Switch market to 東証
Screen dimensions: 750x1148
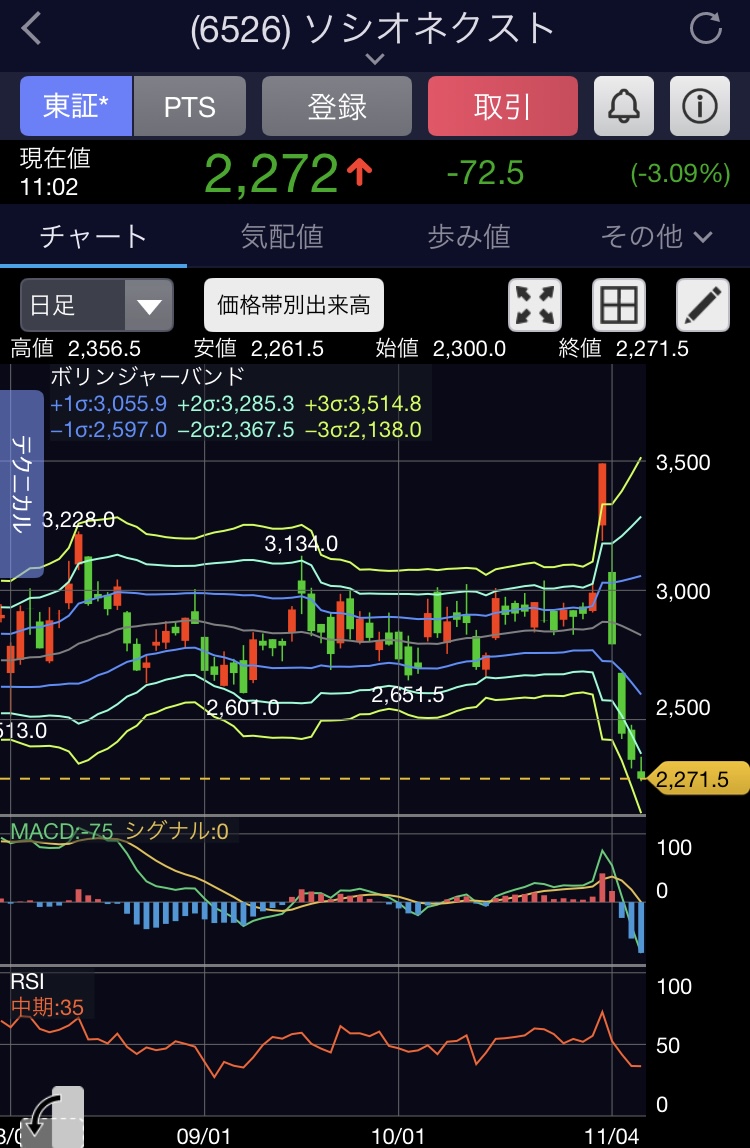tap(76, 106)
